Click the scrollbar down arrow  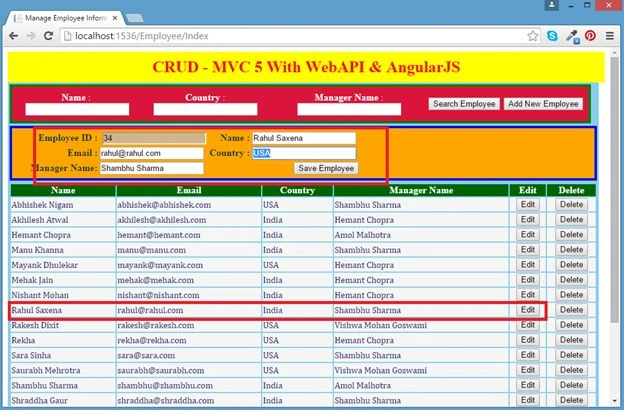[x=614, y=400]
